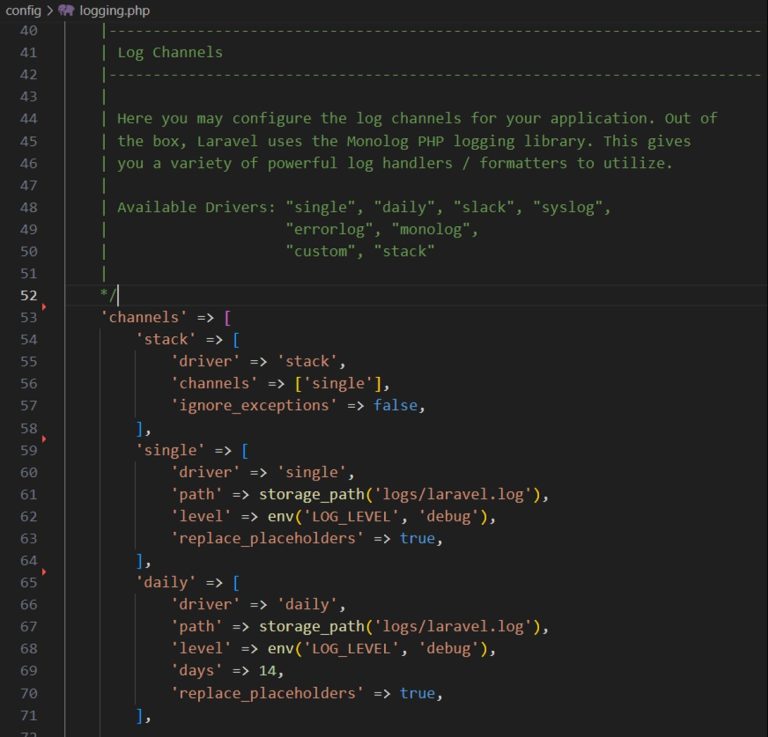
Task: Click line number 53 in gutter
Action: (28, 317)
